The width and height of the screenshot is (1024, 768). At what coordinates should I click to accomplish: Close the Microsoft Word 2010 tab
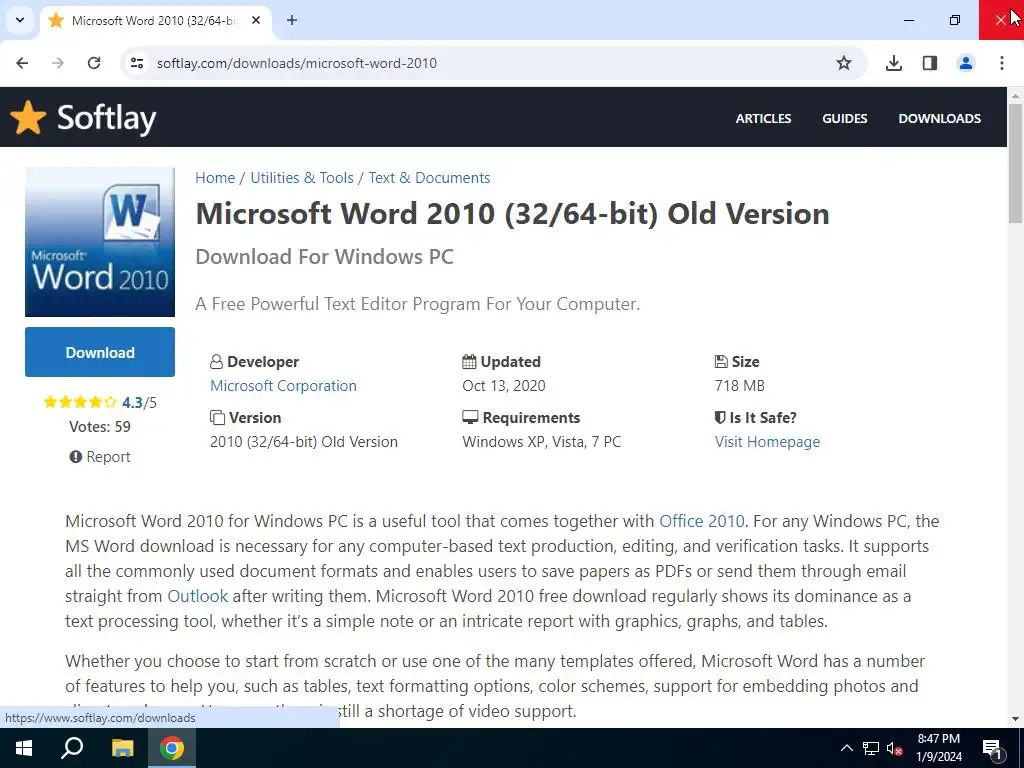[x=256, y=20]
